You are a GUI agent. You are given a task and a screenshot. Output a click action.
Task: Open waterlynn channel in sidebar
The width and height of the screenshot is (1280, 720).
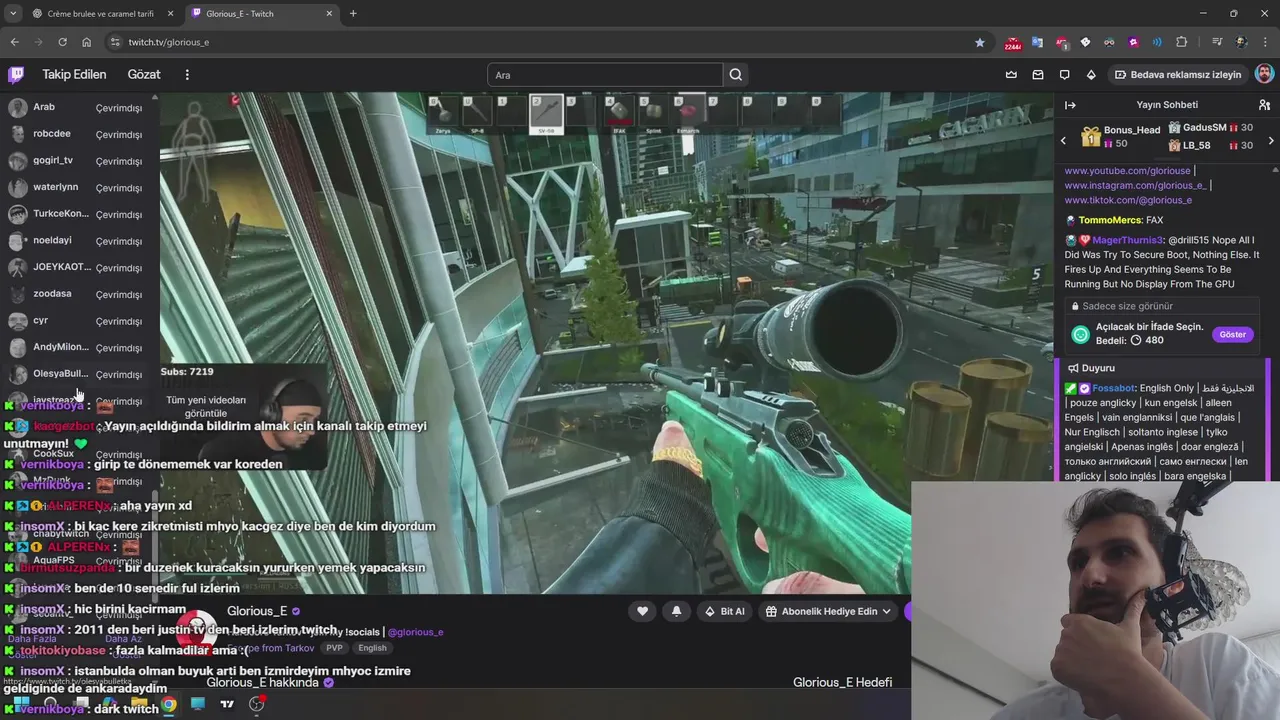tap(79, 187)
